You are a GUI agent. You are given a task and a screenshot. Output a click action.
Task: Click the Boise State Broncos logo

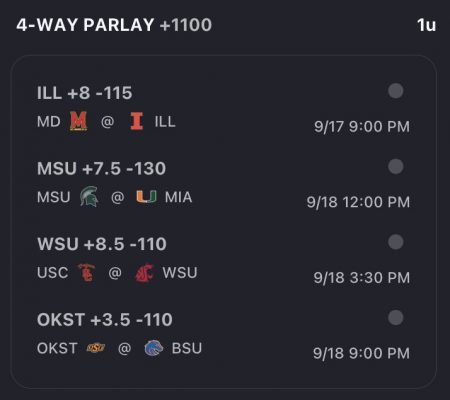(x=154, y=348)
